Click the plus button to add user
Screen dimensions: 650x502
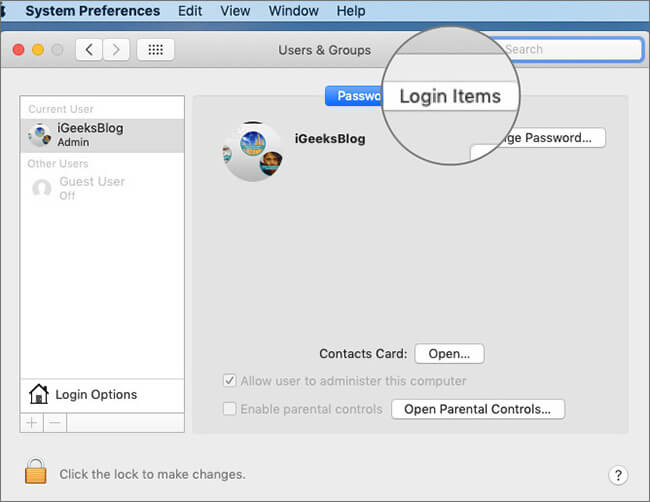point(32,422)
